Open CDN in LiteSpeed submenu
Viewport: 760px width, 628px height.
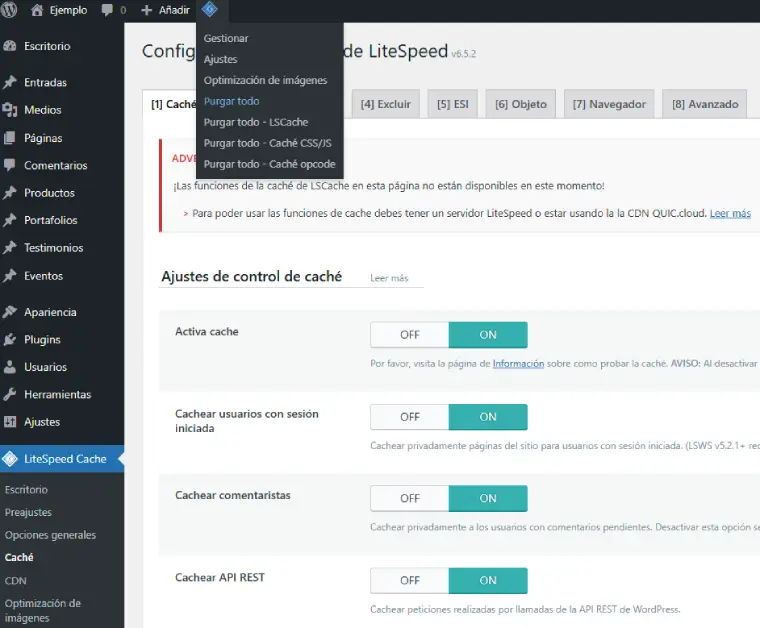(16, 581)
